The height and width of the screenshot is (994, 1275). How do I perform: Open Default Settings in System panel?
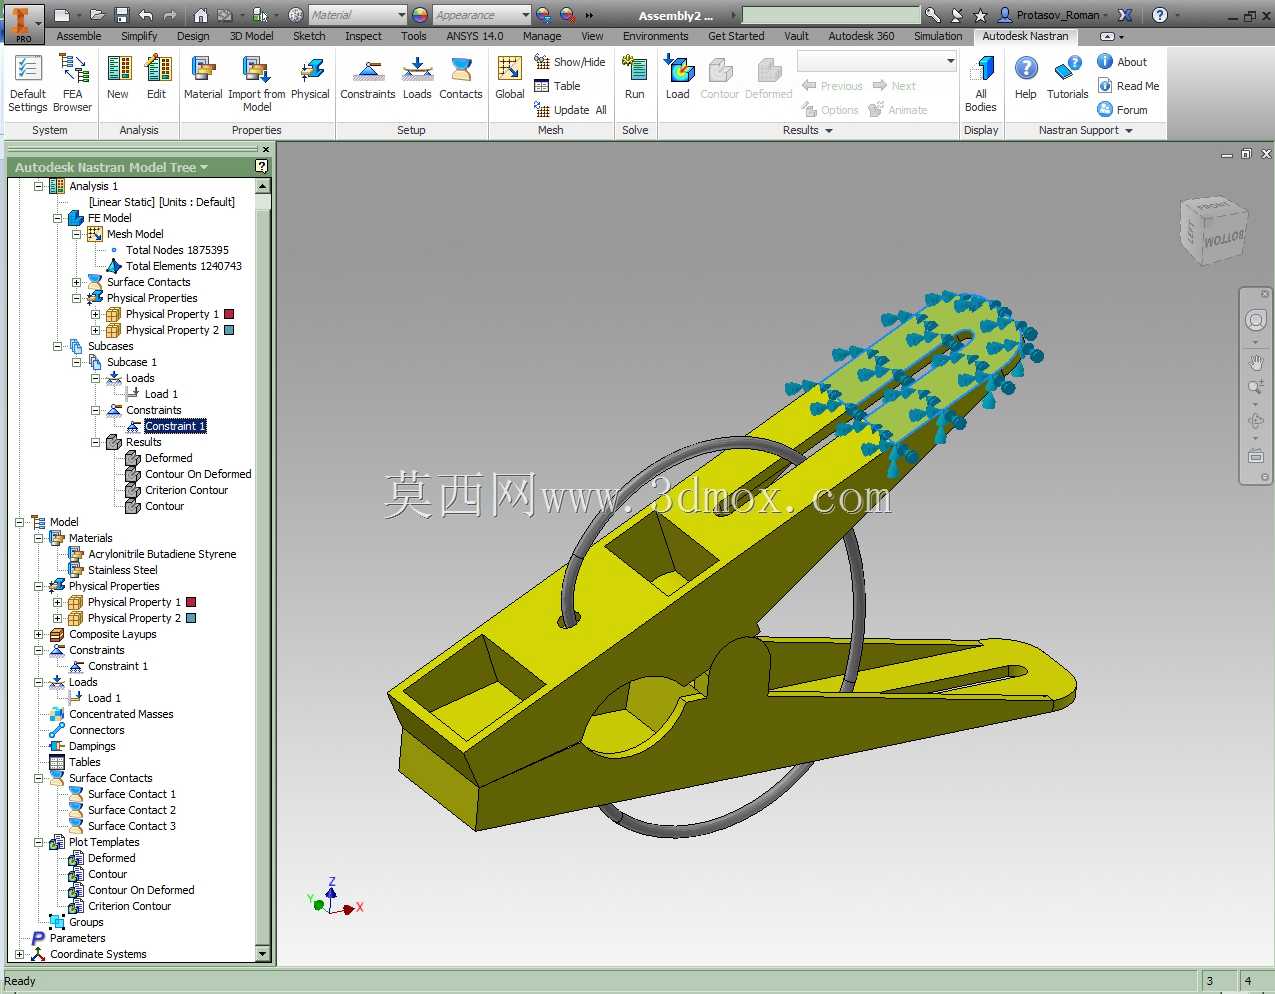pyautogui.click(x=28, y=83)
